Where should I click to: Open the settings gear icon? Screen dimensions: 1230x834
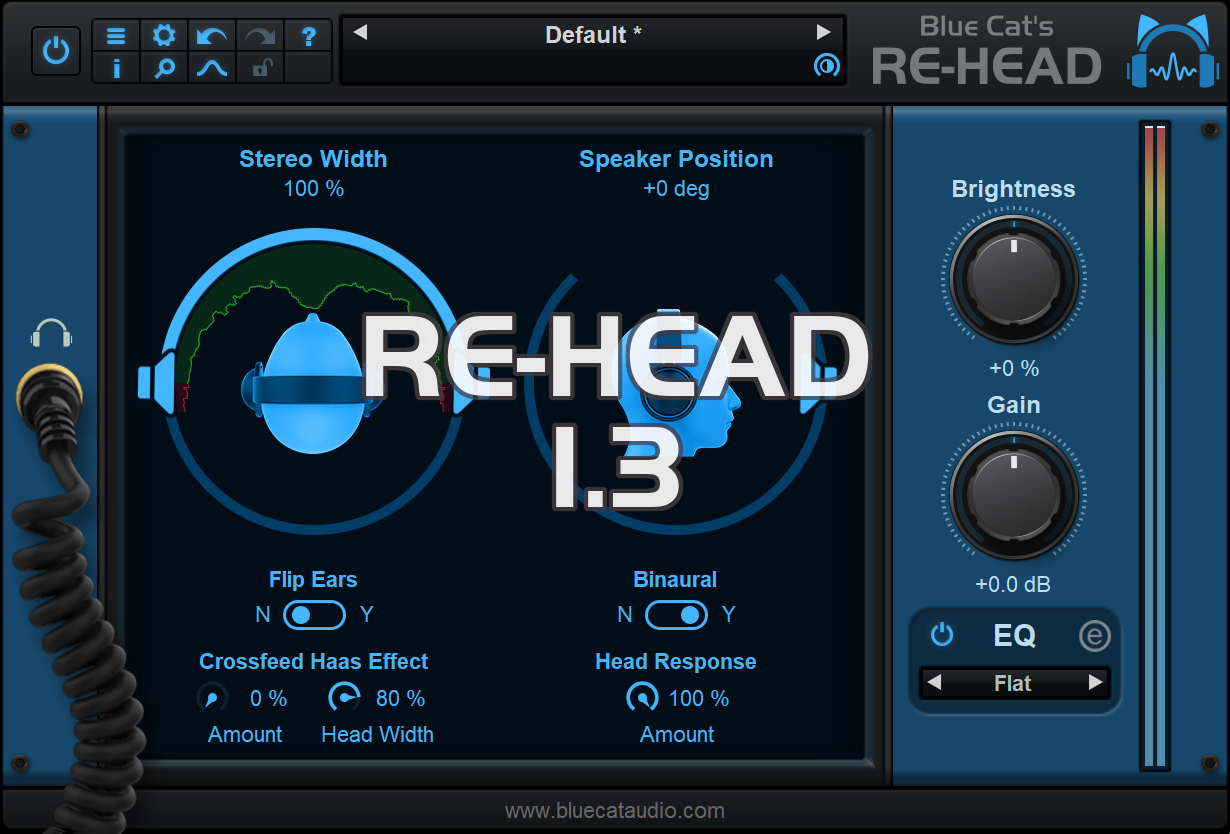[x=164, y=36]
